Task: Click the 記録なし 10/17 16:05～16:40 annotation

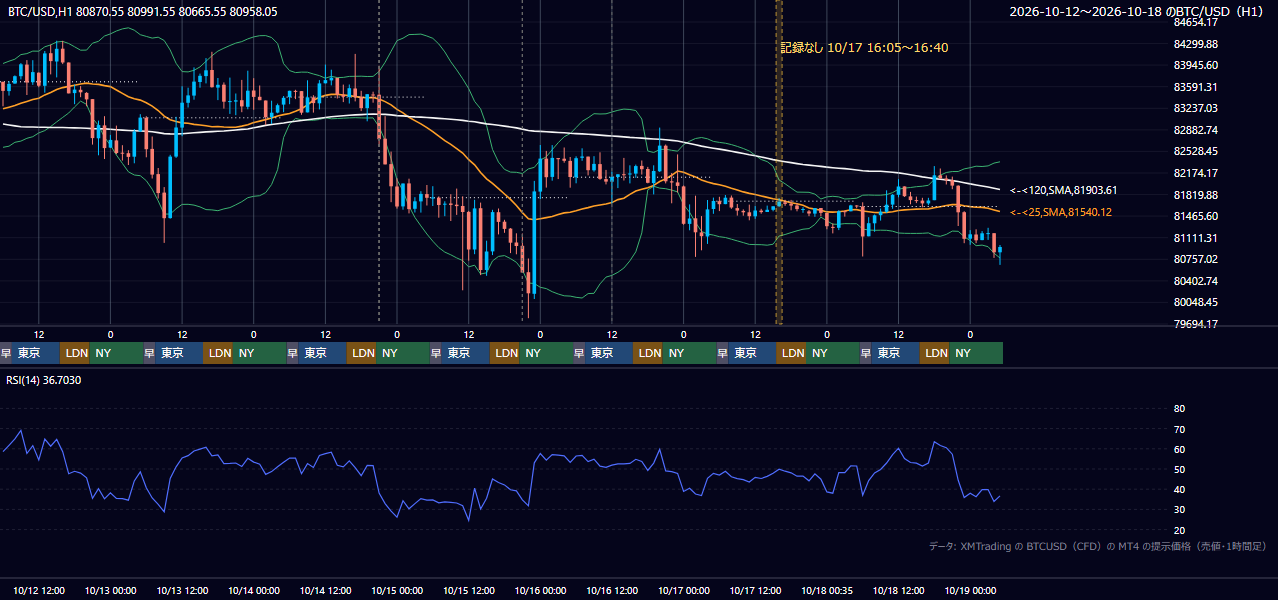Action: point(864,47)
